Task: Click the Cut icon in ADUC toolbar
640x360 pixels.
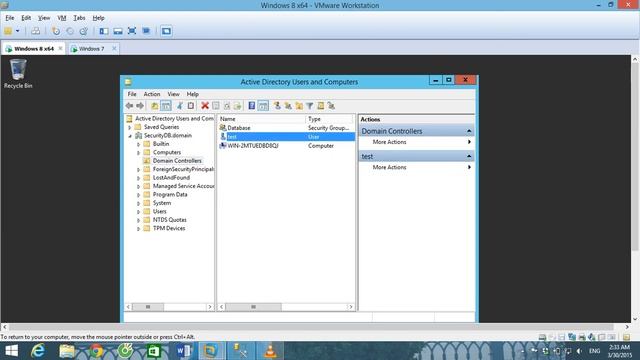Action: tap(180, 106)
